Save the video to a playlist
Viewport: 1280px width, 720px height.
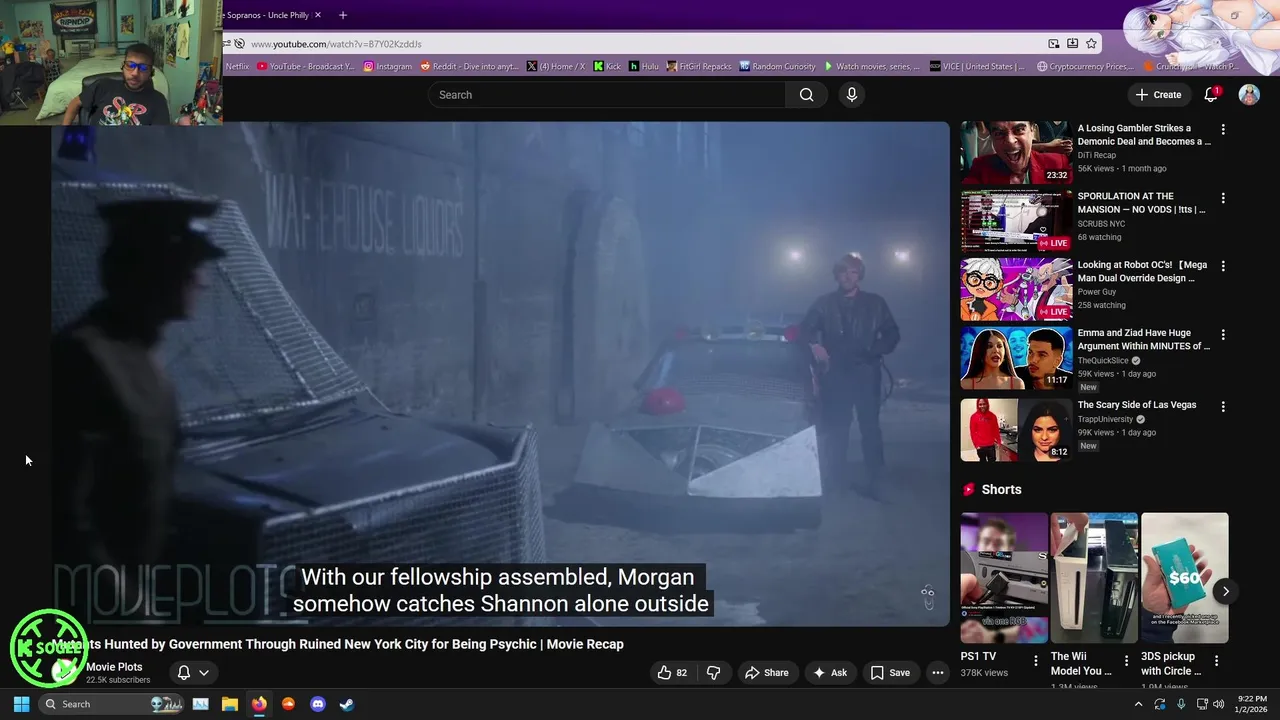[890, 673]
